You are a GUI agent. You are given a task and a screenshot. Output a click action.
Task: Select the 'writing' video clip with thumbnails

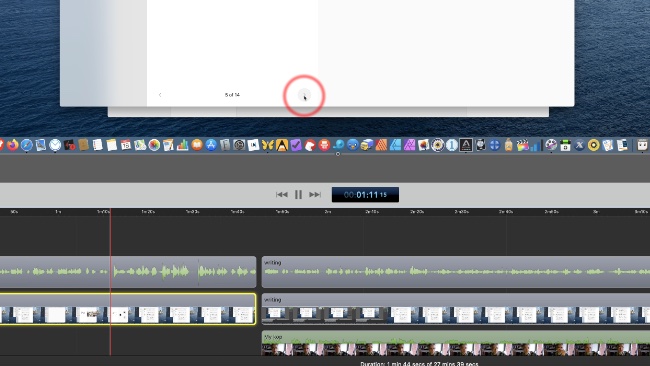click(x=456, y=309)
